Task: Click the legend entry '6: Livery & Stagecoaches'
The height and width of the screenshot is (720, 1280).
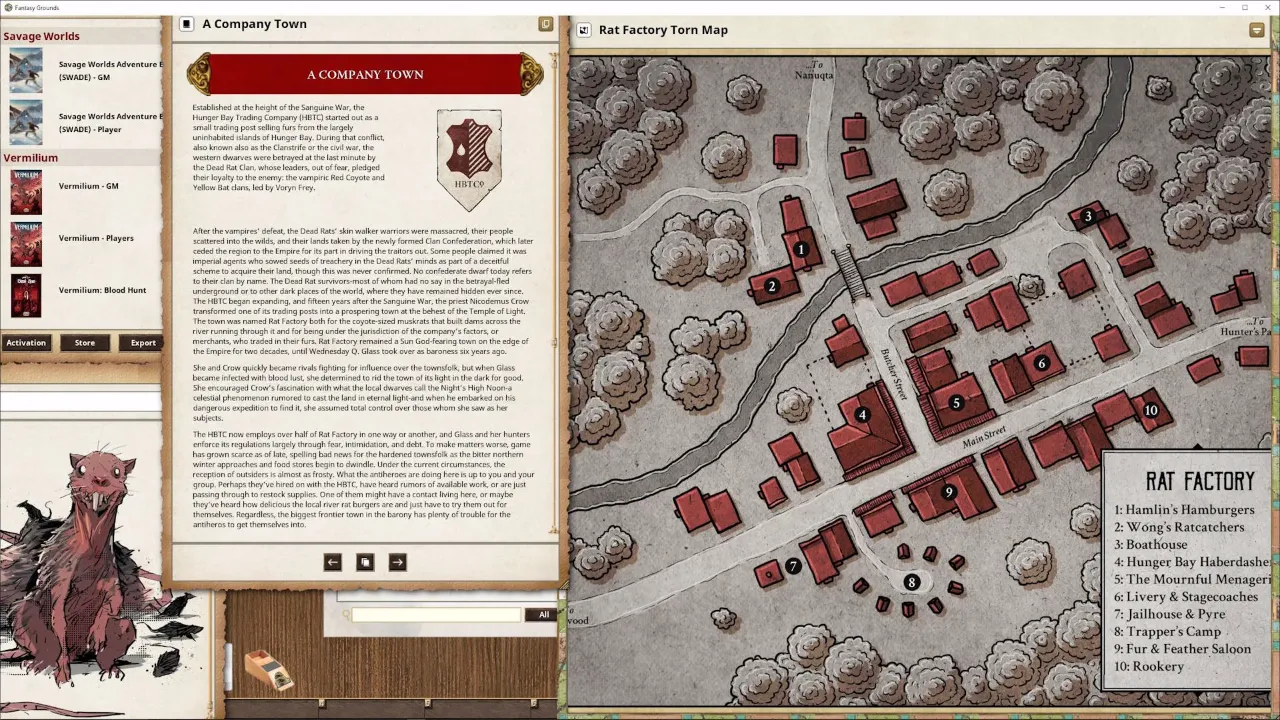Action: (x=1186, y=597)
